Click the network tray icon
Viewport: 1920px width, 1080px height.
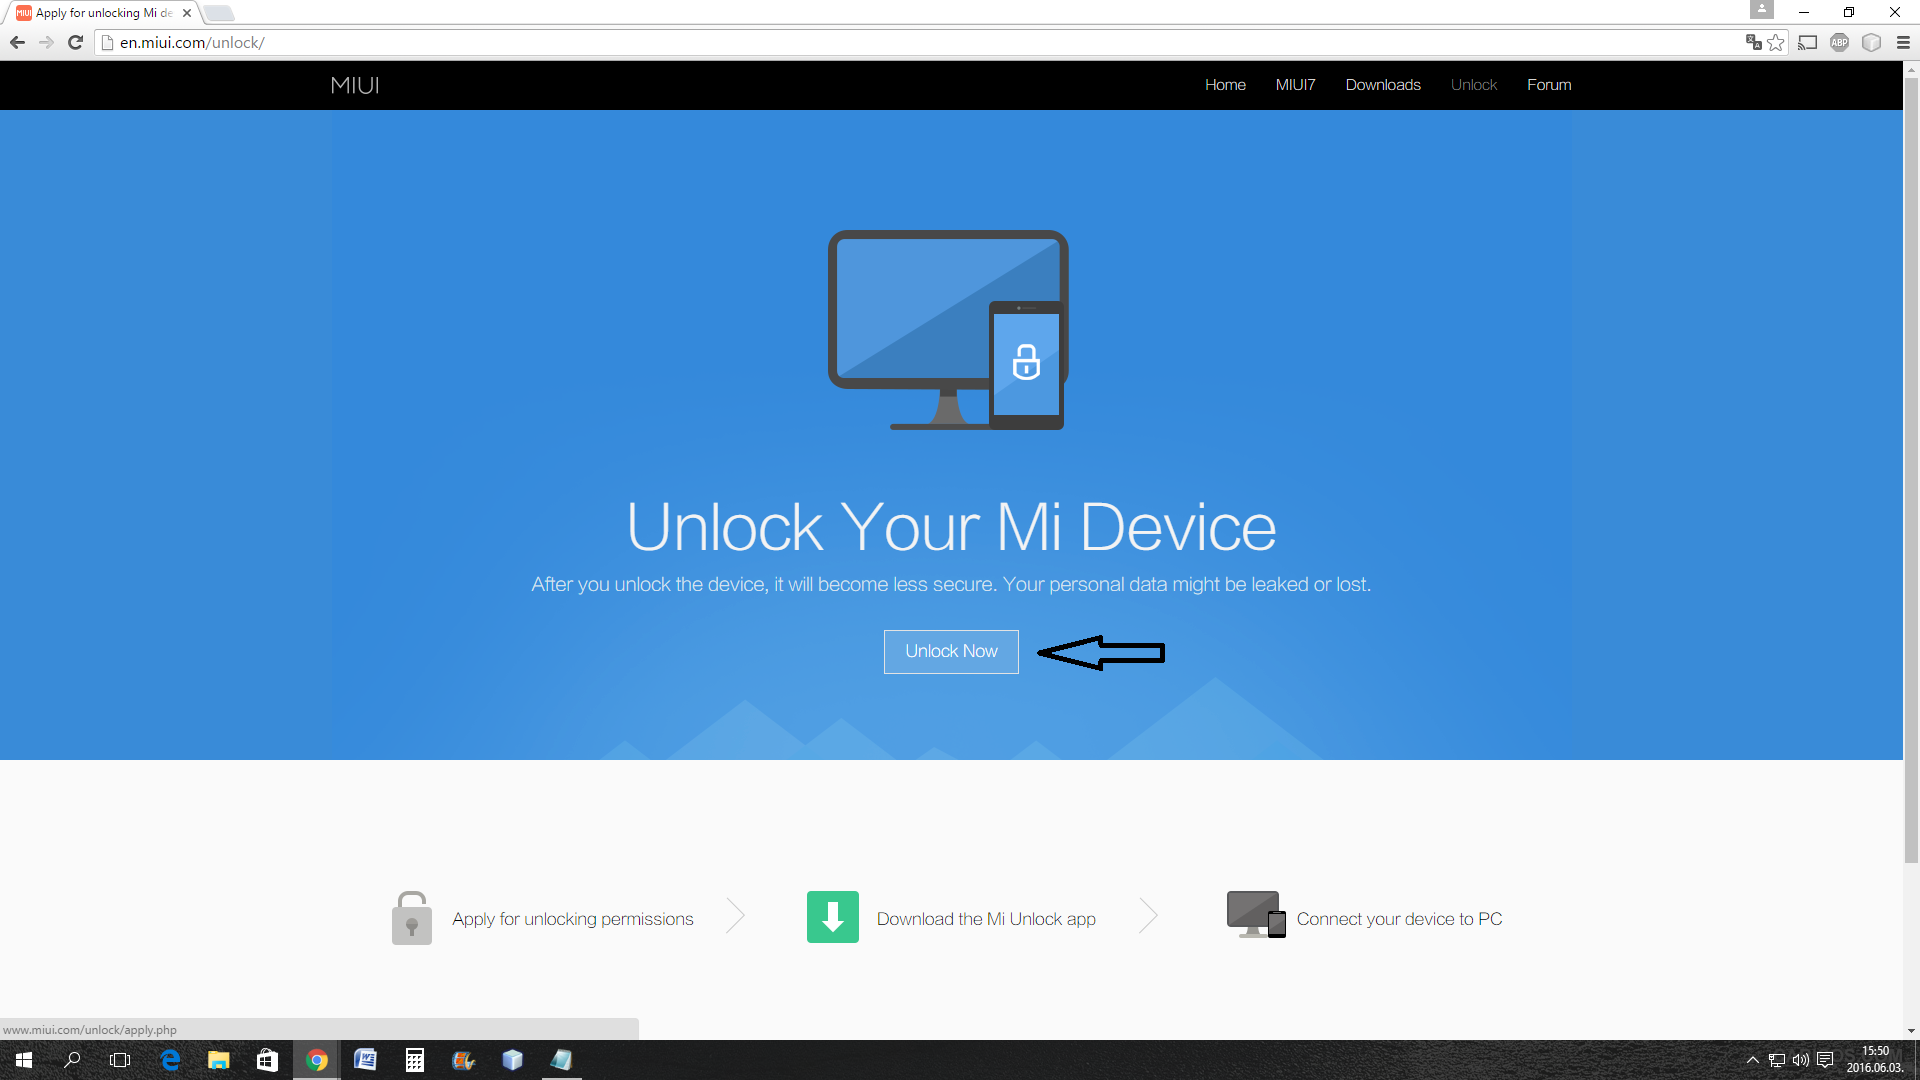pos(1777,1060)
